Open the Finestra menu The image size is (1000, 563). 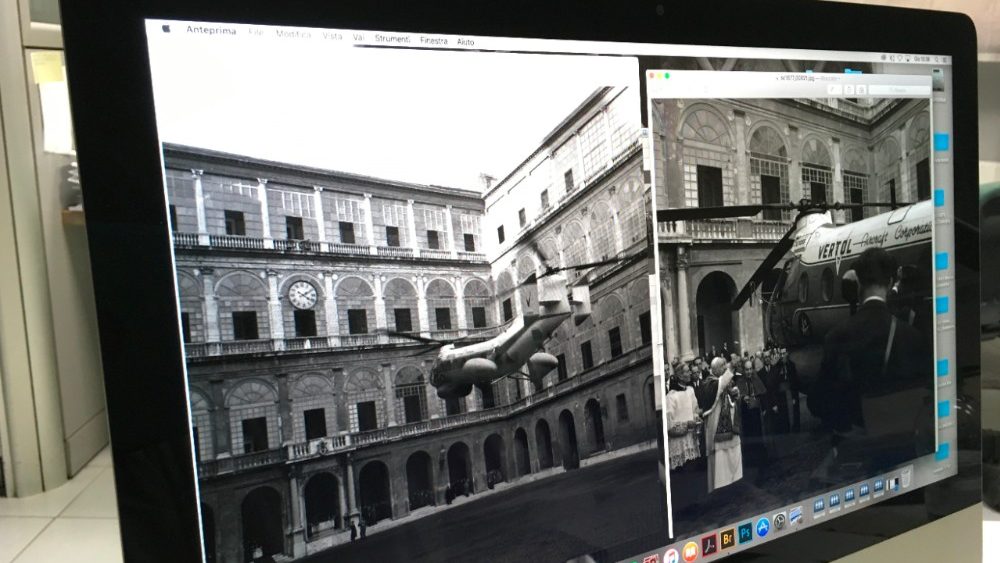[x=434, y=40]
